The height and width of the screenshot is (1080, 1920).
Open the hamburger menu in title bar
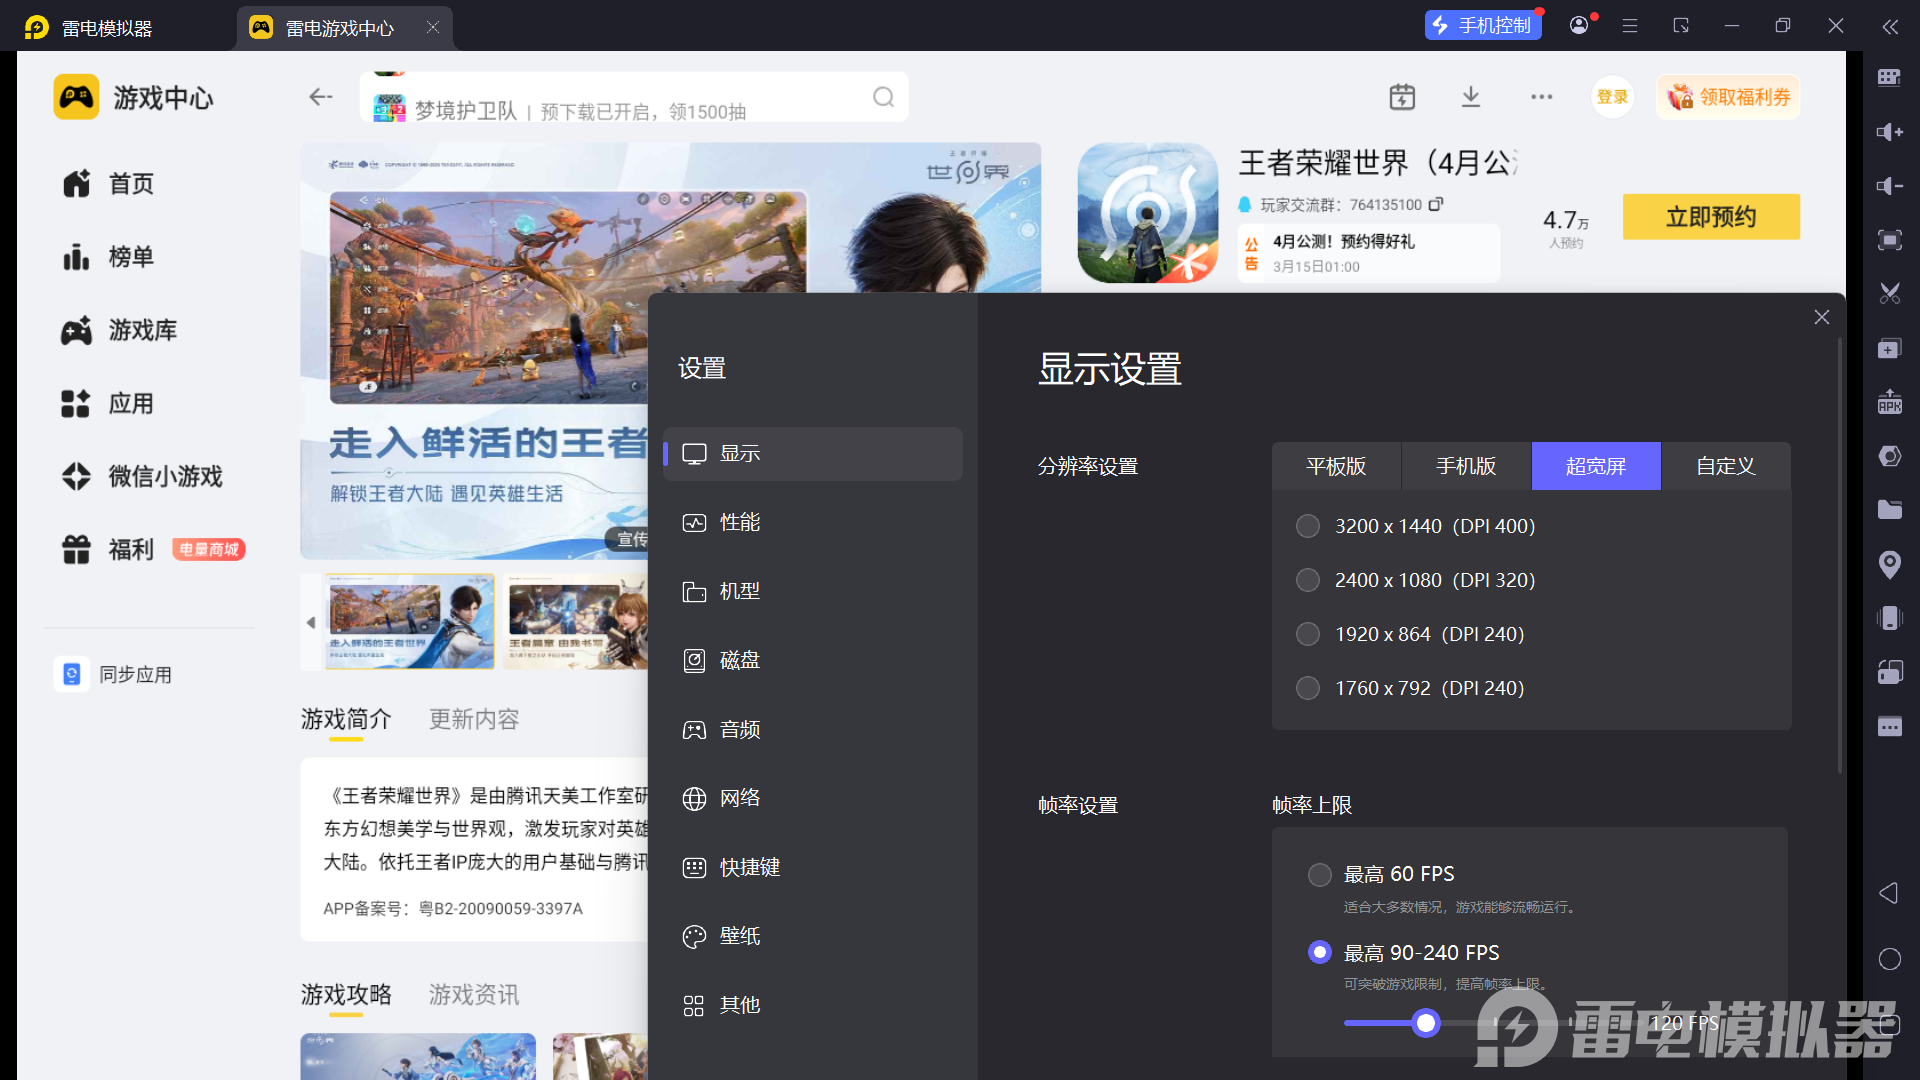[1629, 25]
